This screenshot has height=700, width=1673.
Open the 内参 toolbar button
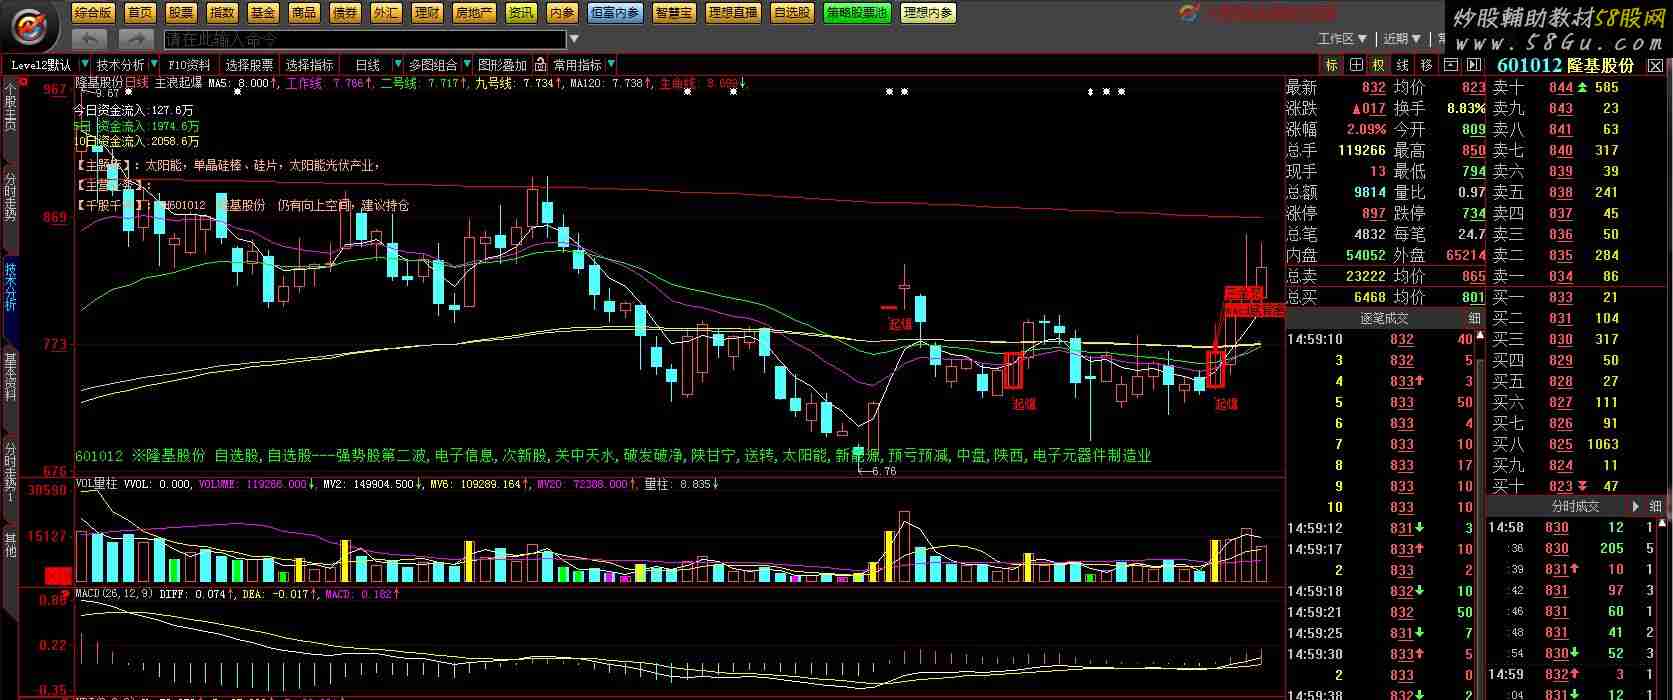pos(562,13)
